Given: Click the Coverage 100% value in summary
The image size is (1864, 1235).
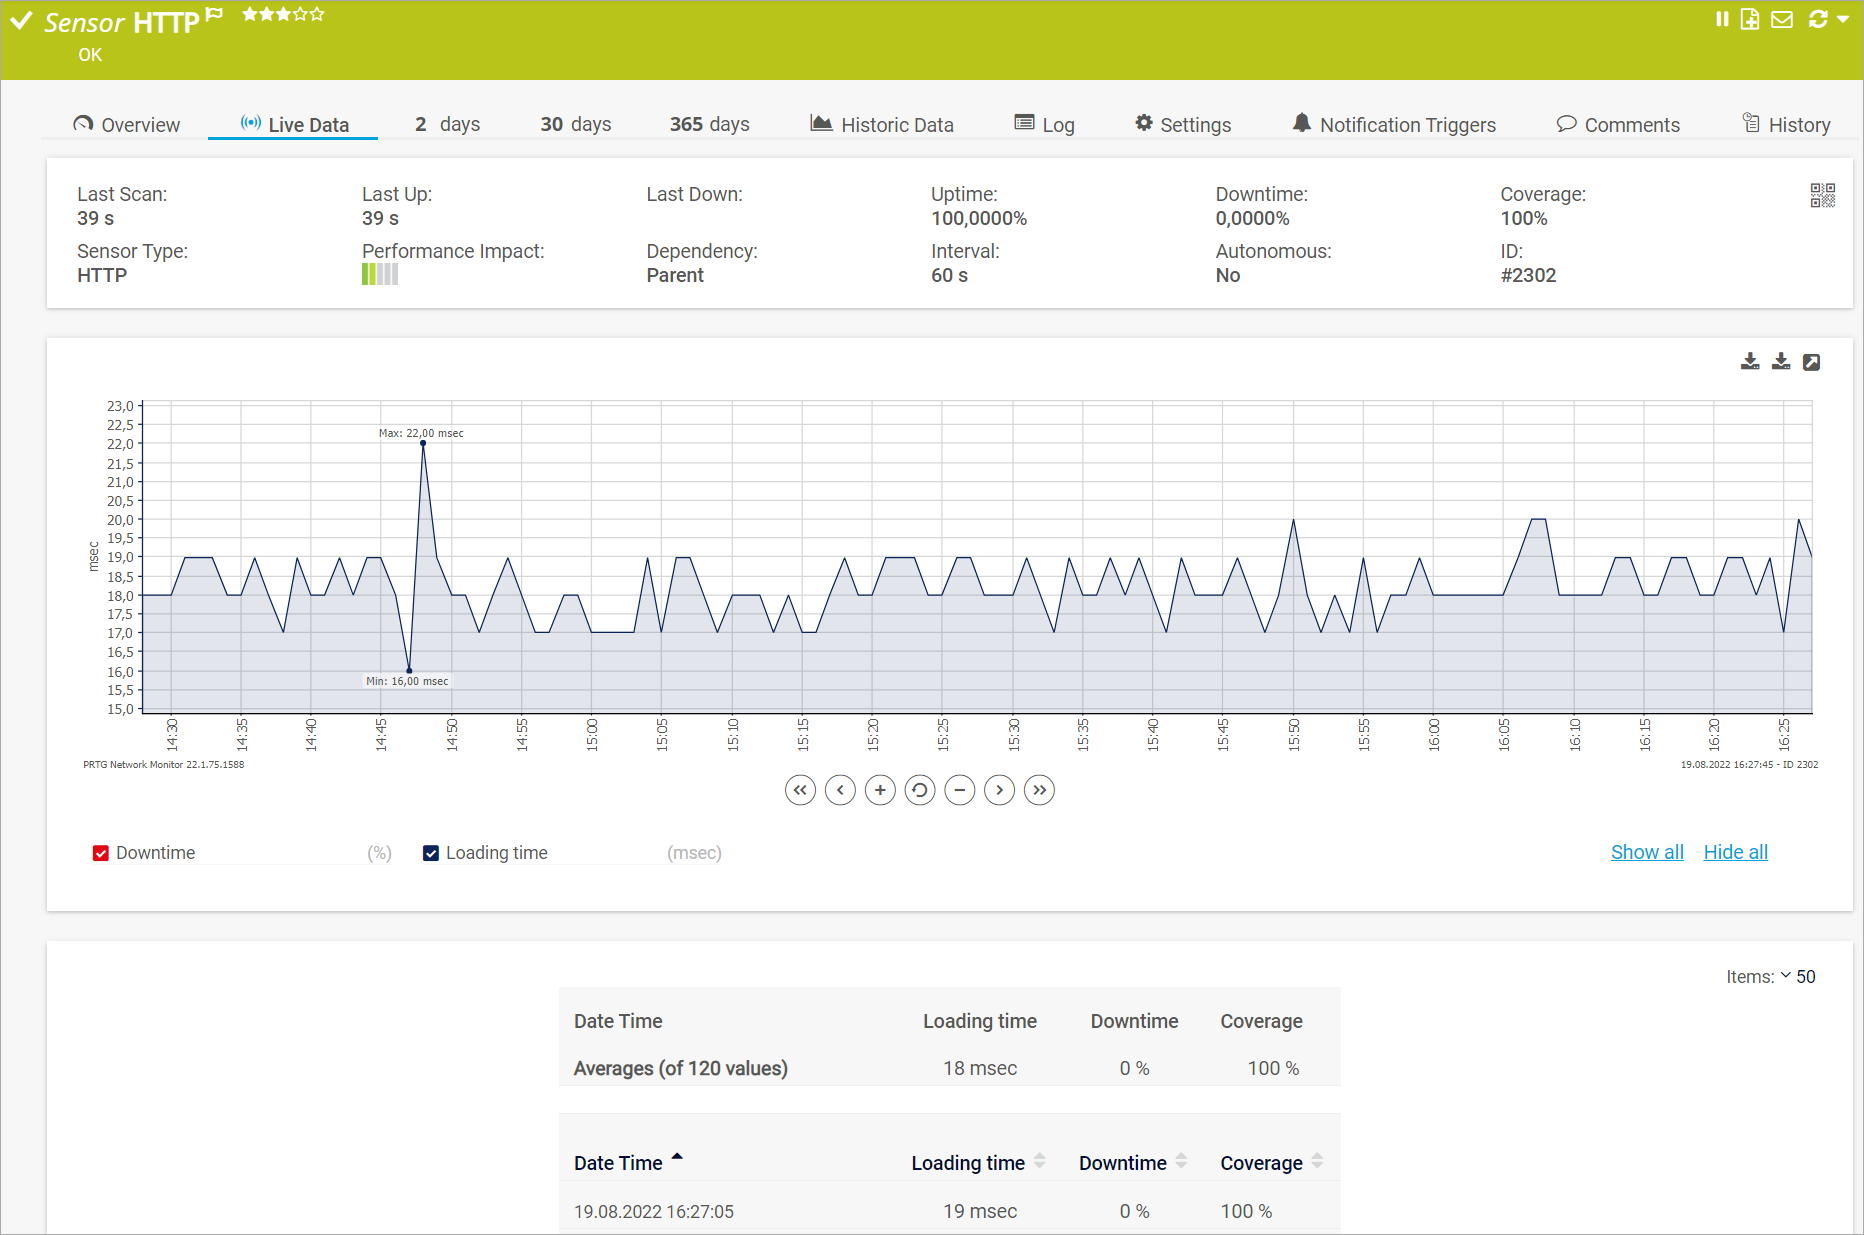Looking at the screenshot, I should [1524, 218].
